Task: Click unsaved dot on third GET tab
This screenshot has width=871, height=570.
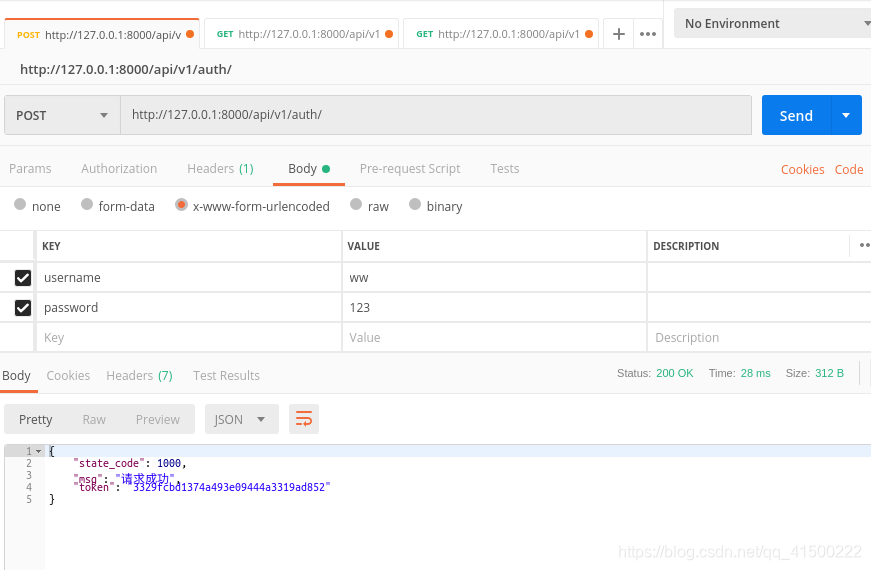Action: pyautogui.click(x=589, y=34)
